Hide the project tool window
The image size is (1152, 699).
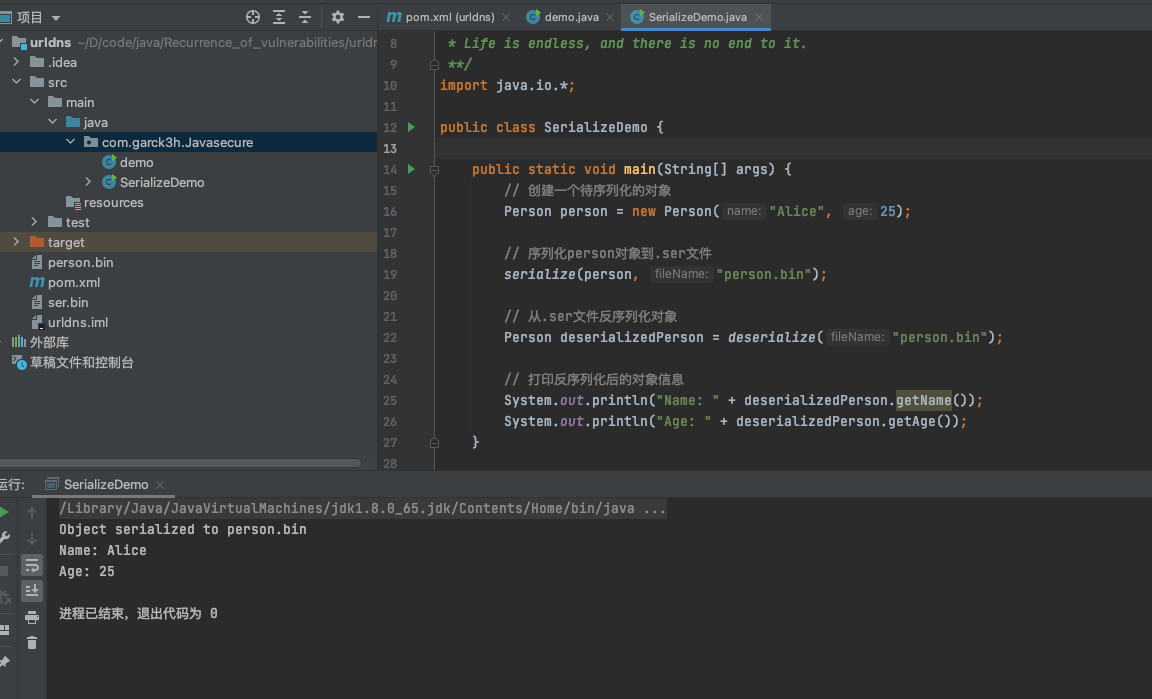[364, 17]
